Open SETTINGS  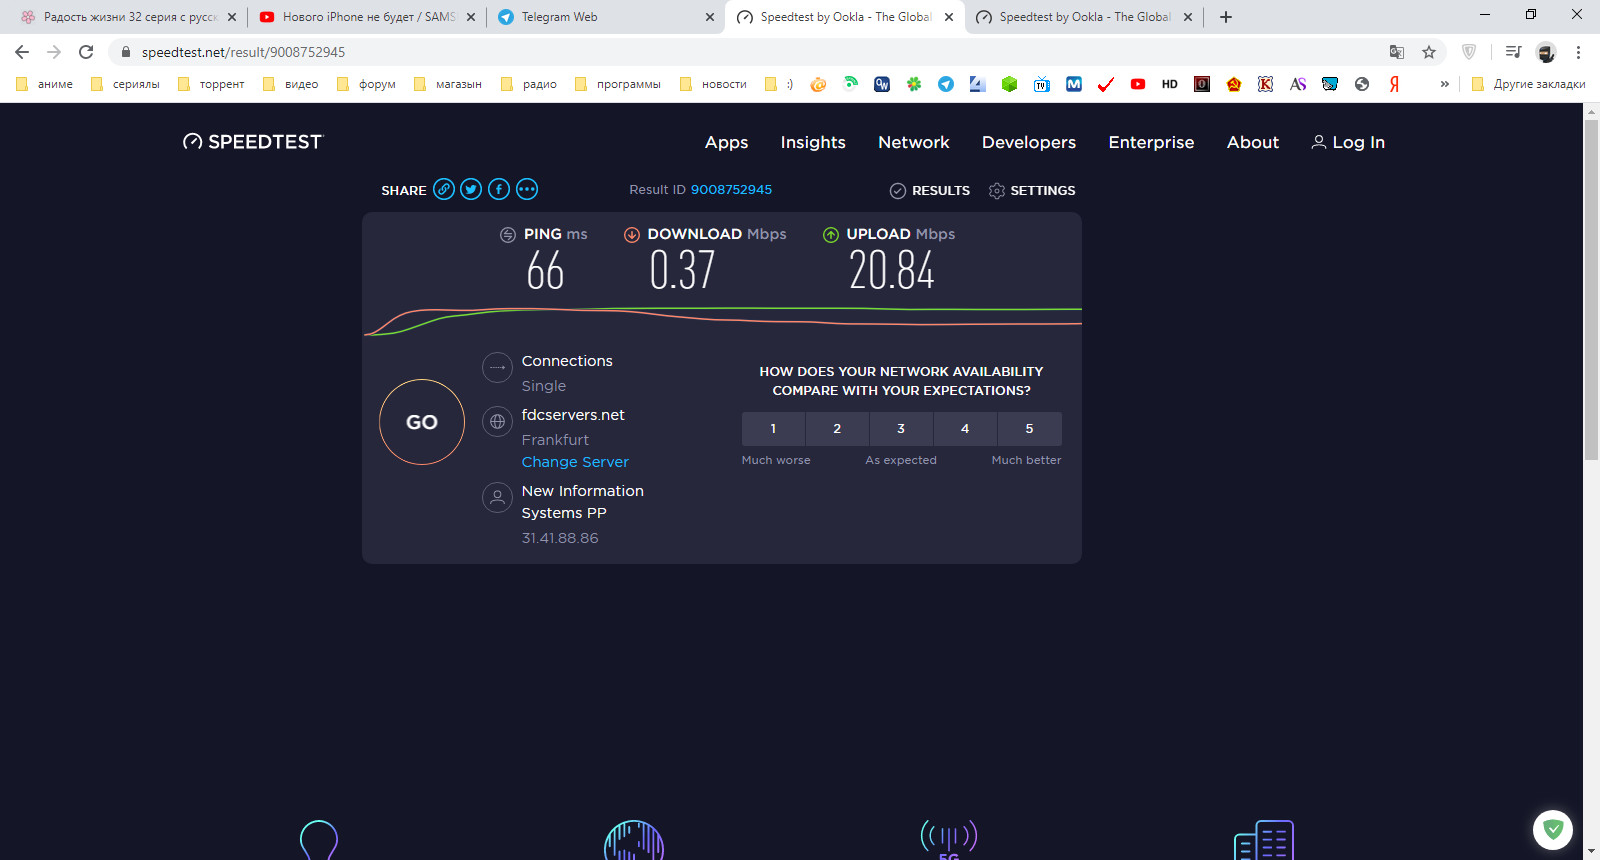pyautogui.click(x=1032, y=190)
